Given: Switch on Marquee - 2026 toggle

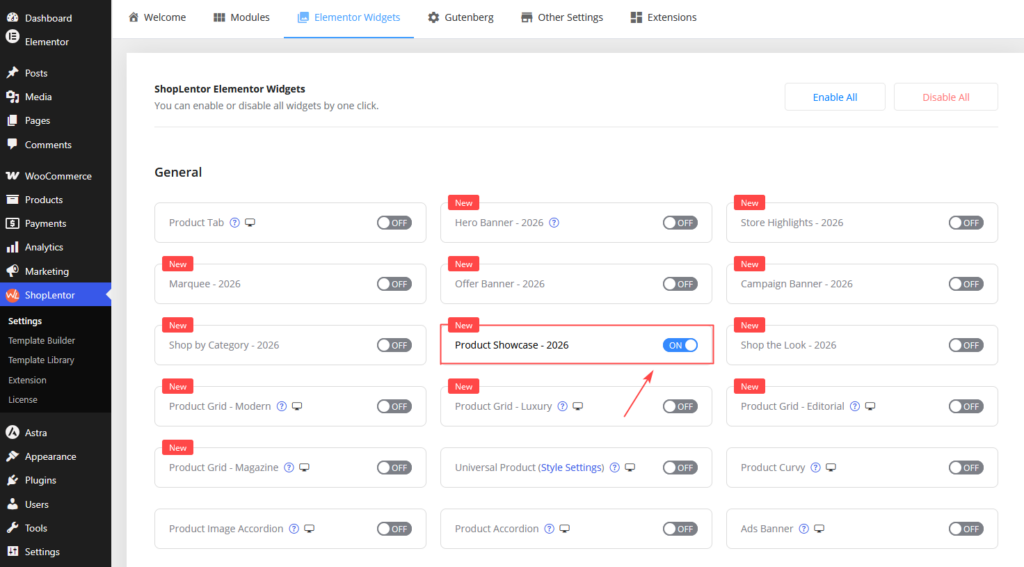Looking at the screenshot, I should point(394,284).
